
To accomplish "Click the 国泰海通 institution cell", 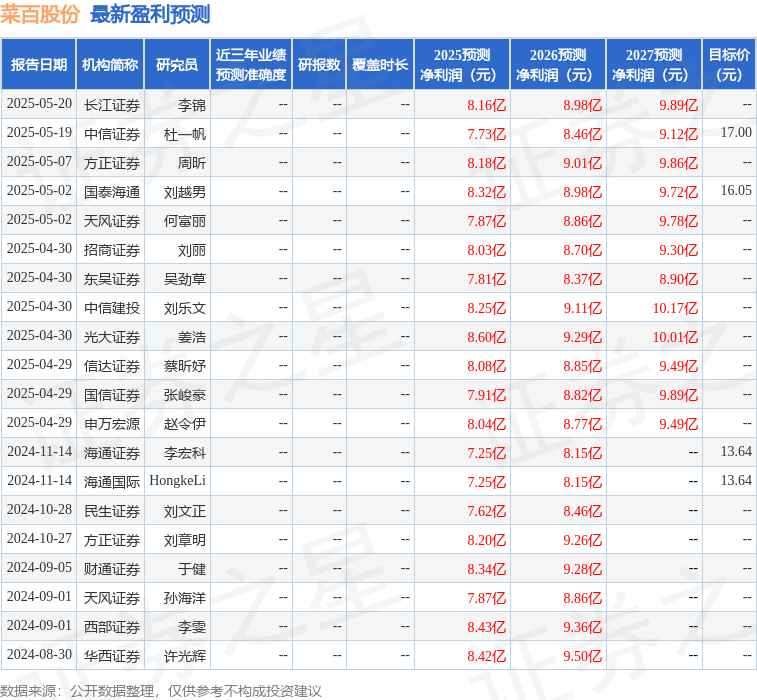I will (x=112, y=192).
